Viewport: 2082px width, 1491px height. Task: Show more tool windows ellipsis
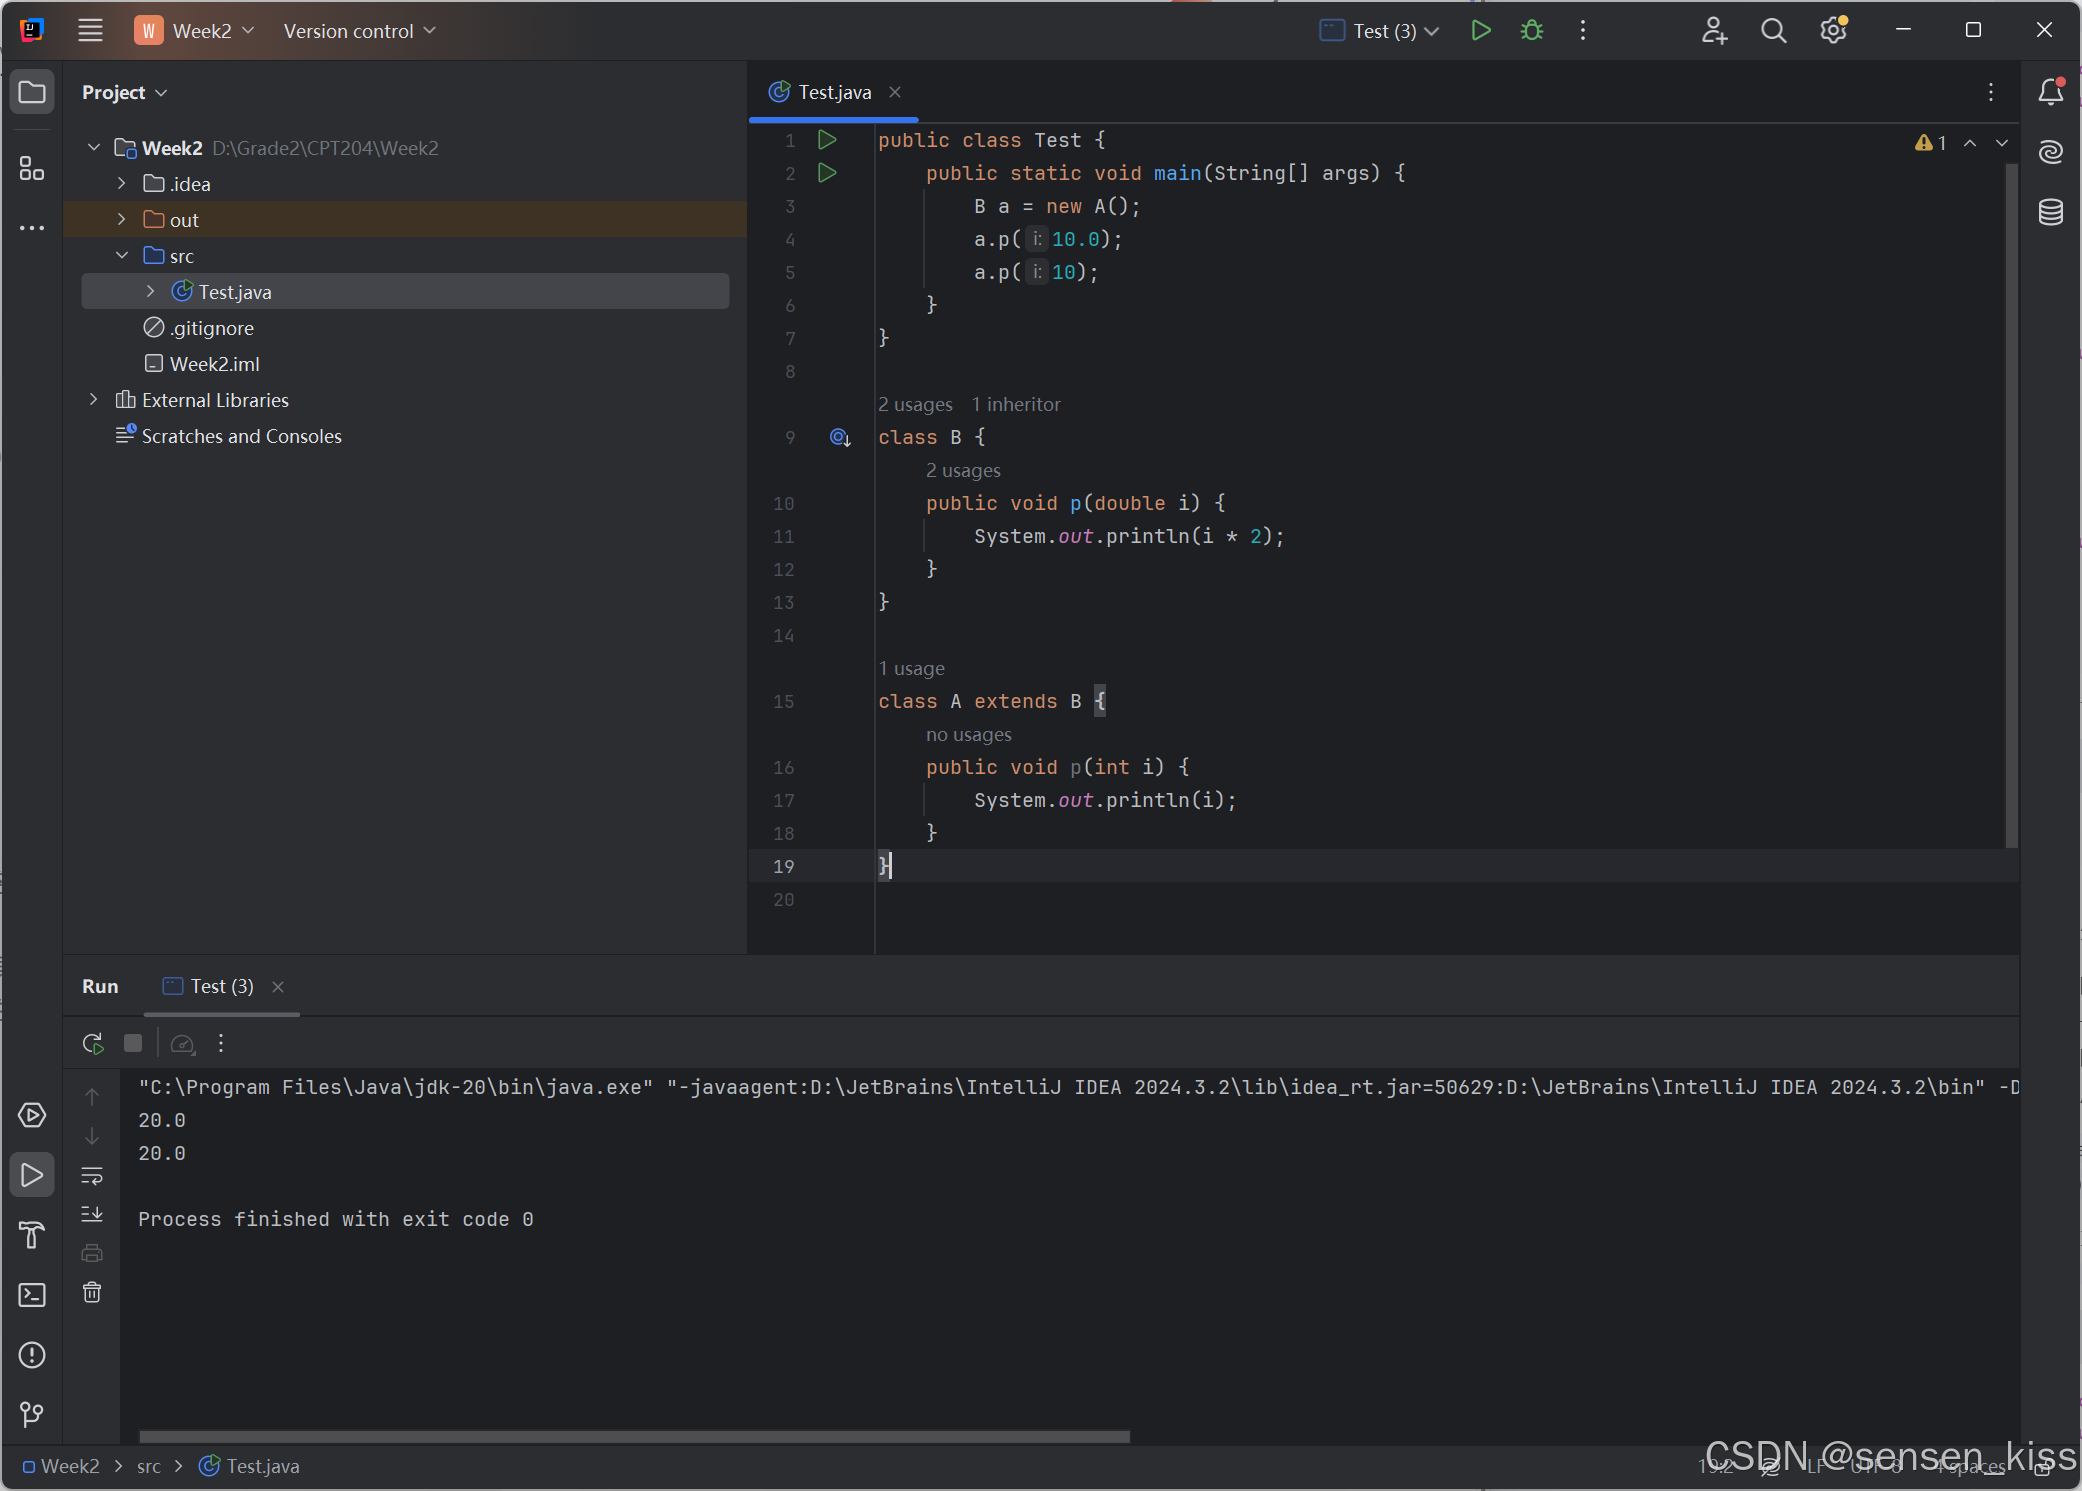tap(32, 228)
